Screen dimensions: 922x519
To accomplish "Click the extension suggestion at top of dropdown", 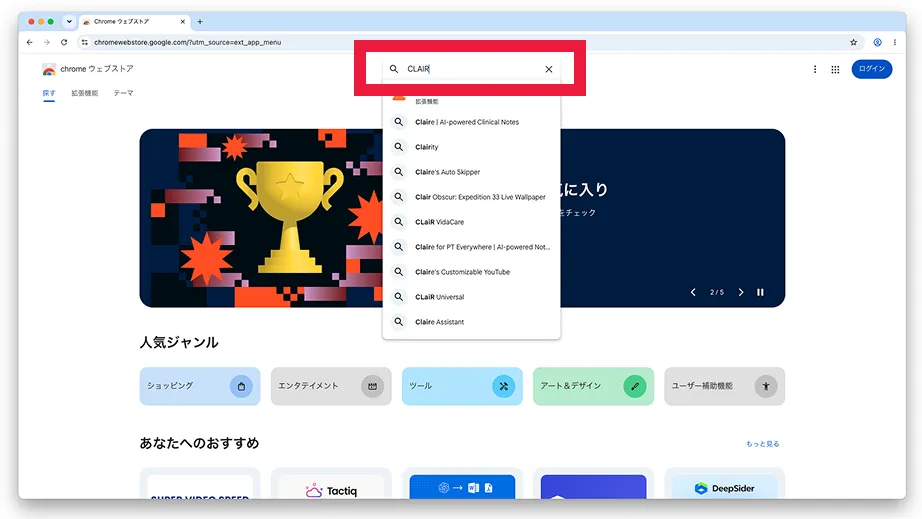I will click(x=472, y=101).
